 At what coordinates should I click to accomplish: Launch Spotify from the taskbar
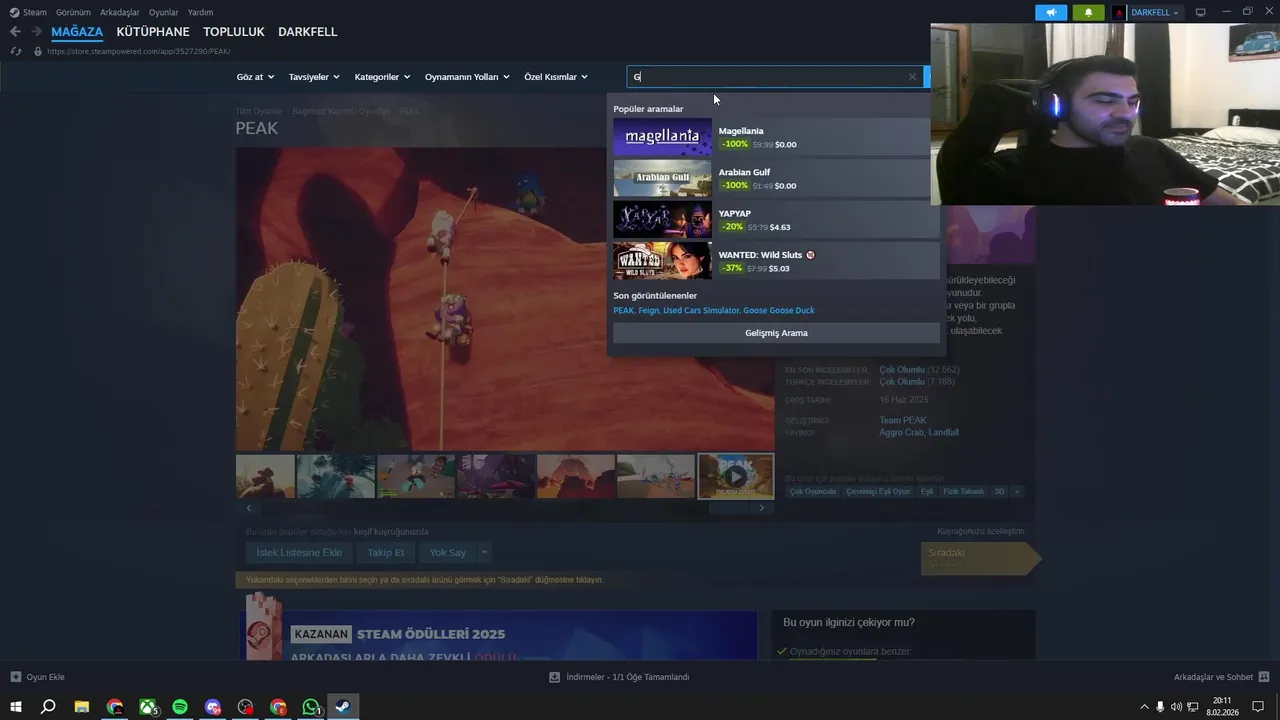pyautogui.click(x=180, y=707)
